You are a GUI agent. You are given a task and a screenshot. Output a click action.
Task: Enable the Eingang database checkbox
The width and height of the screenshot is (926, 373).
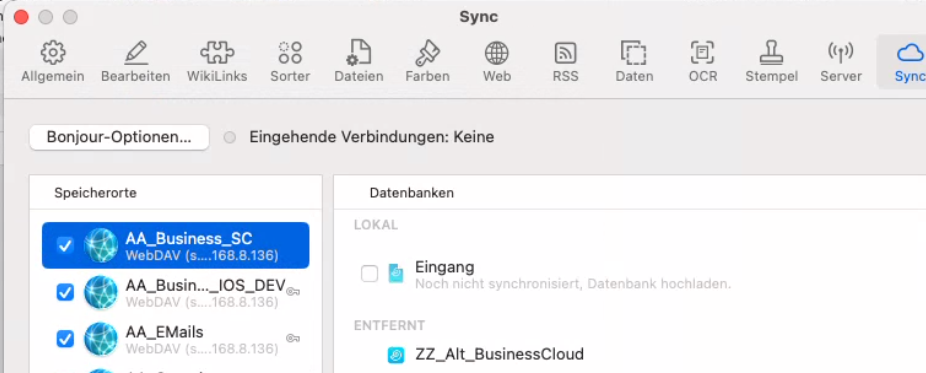[x=370, y=274]
